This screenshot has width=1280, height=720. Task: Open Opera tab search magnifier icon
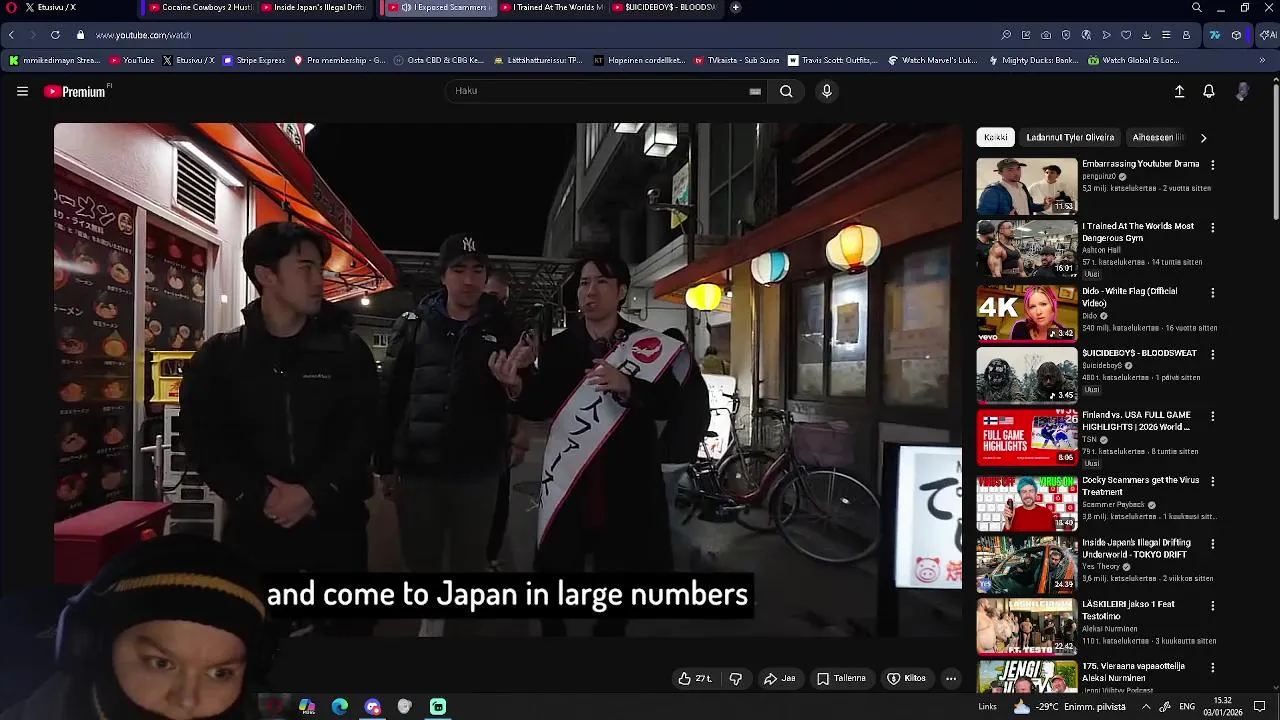pos(1197,7)
